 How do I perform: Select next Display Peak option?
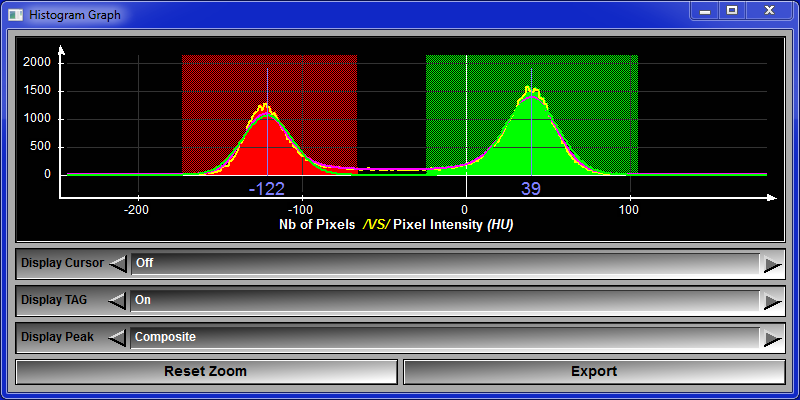click(x=773, y=339)
